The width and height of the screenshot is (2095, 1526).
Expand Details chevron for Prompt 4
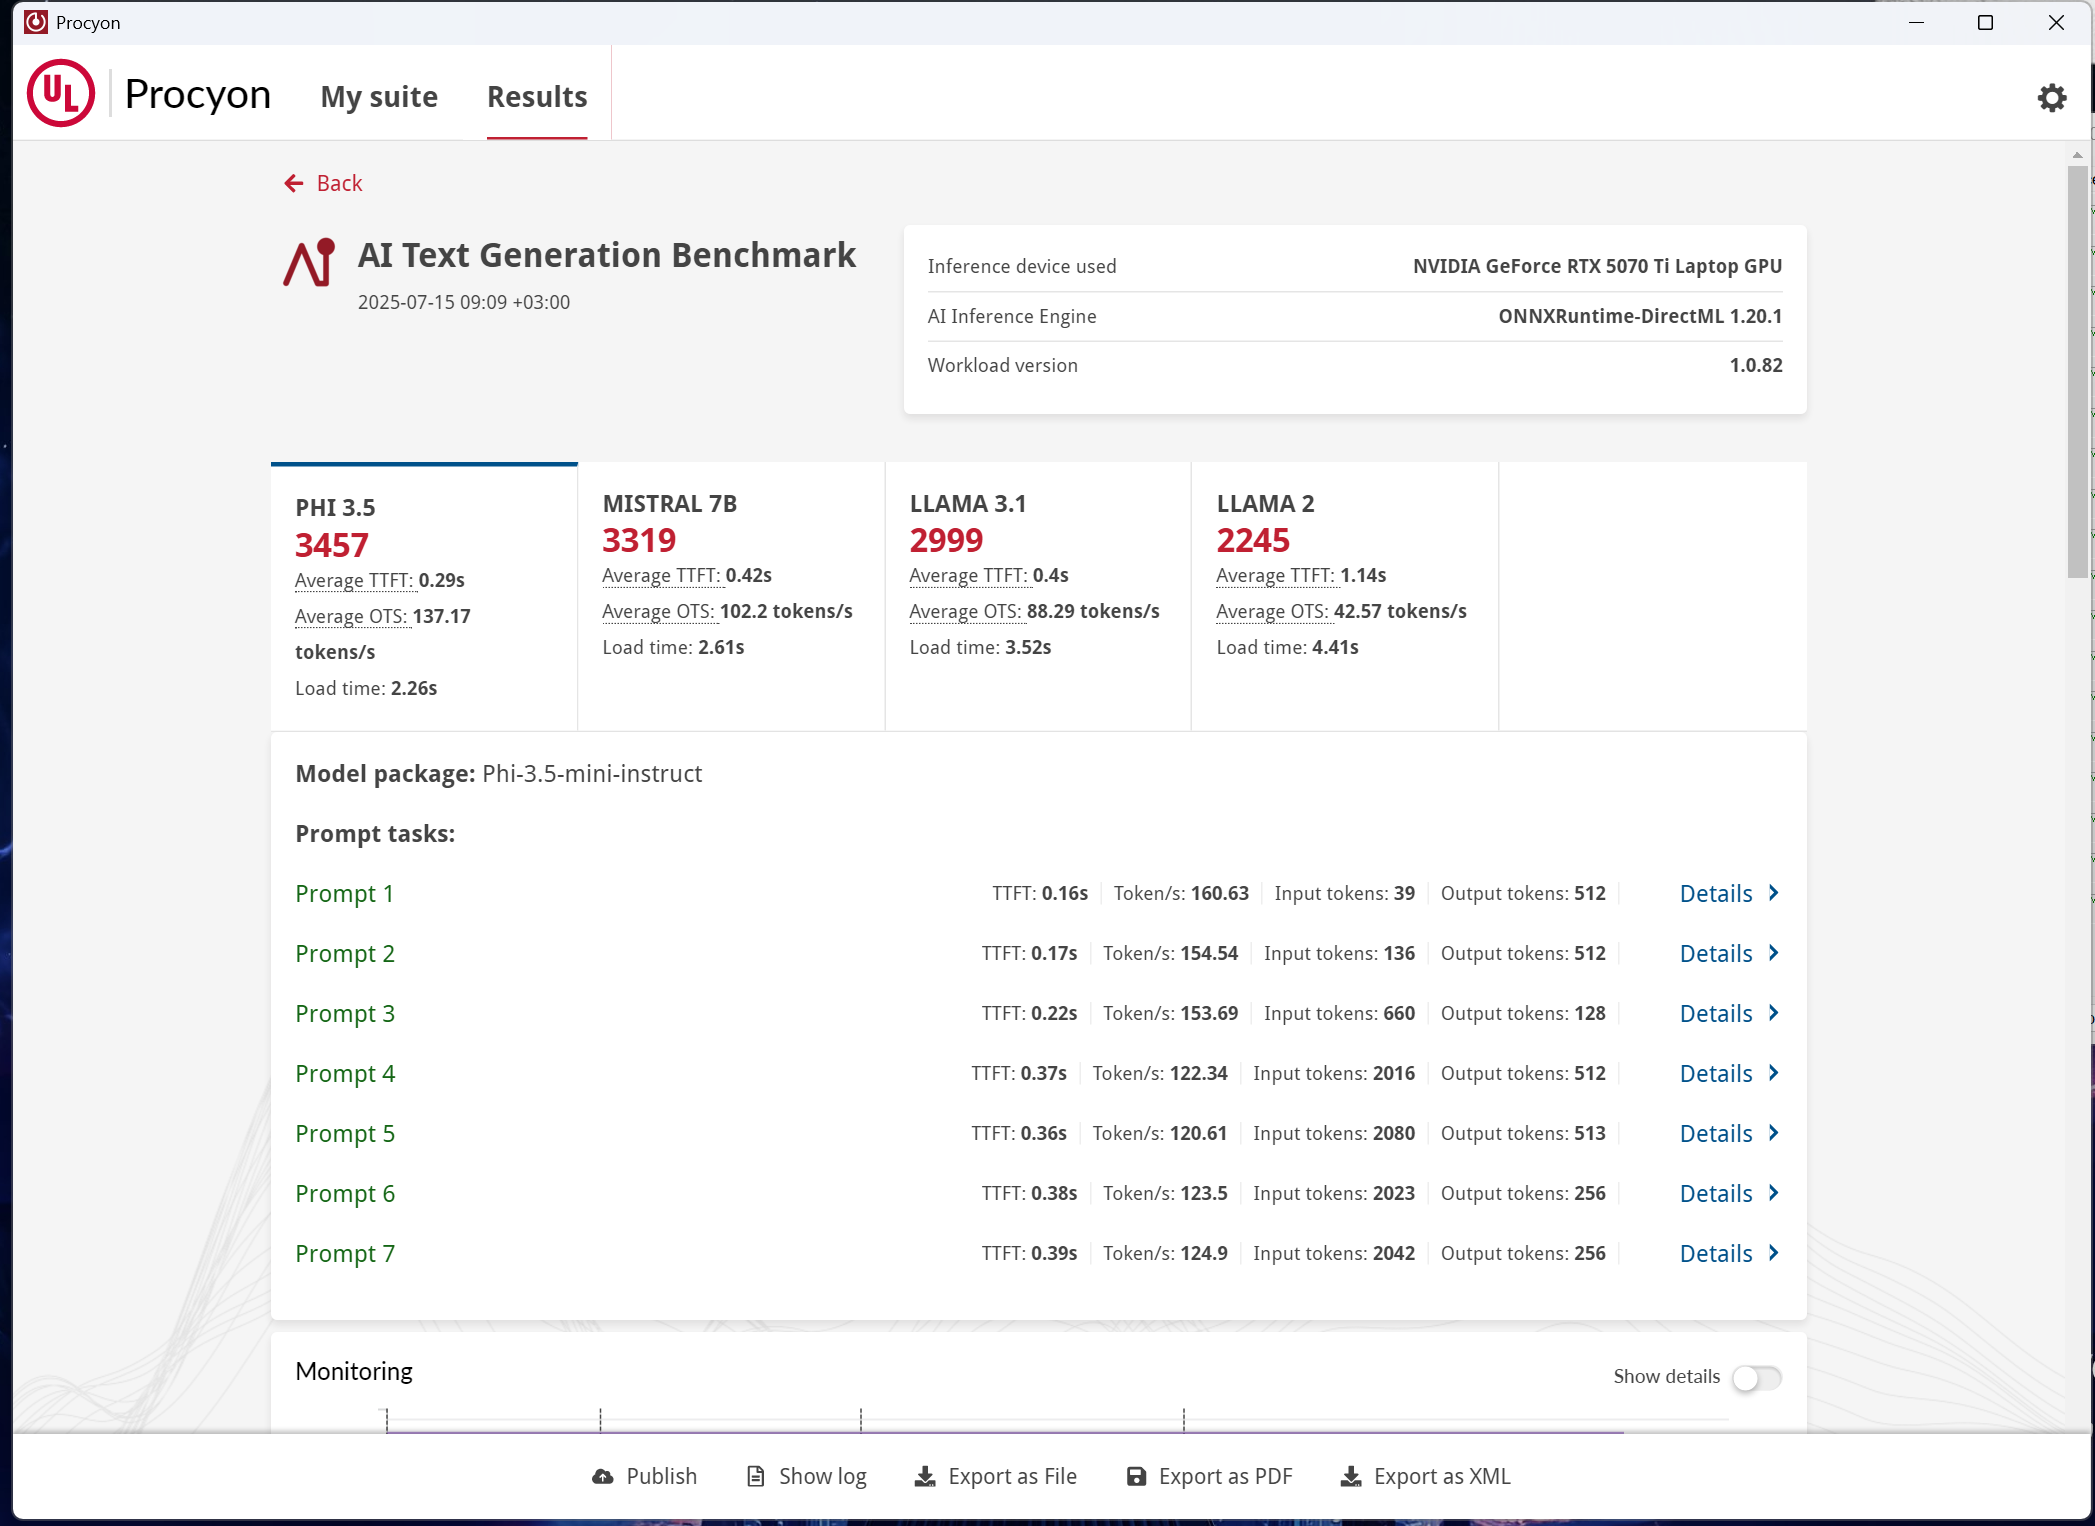[x=1774, y=1073]
